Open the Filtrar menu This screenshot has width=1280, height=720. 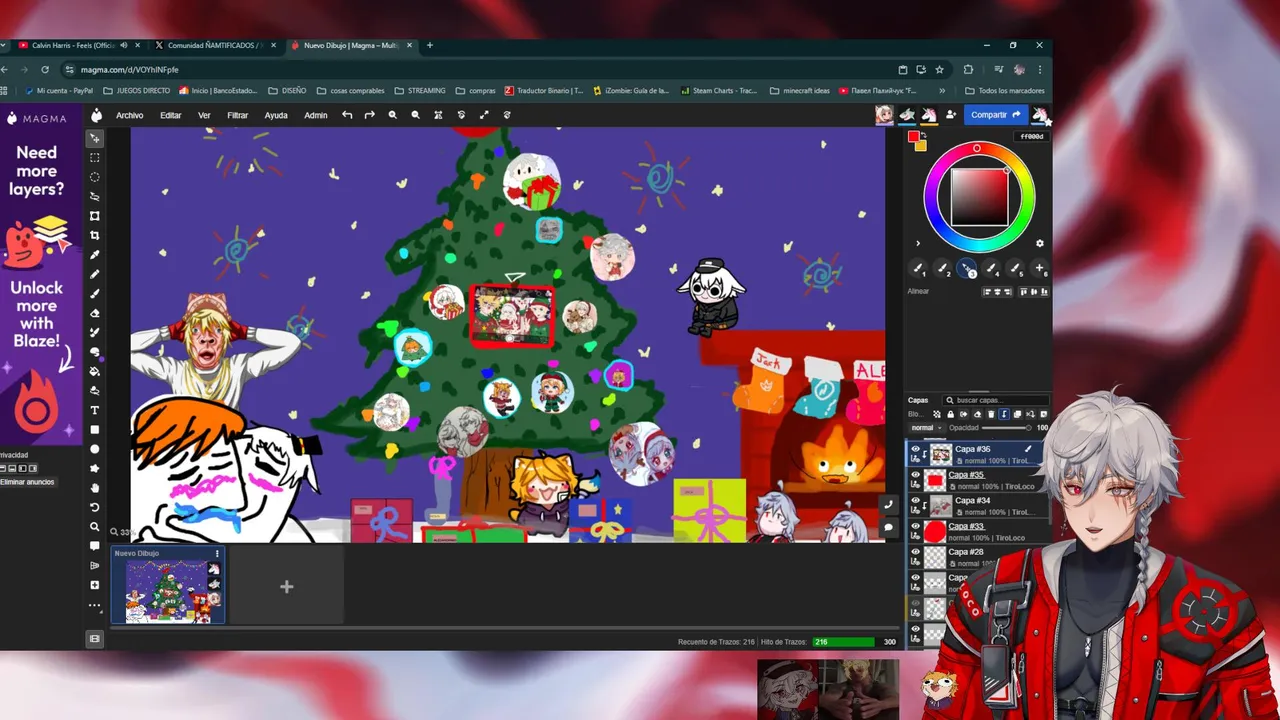coord(237,115)
